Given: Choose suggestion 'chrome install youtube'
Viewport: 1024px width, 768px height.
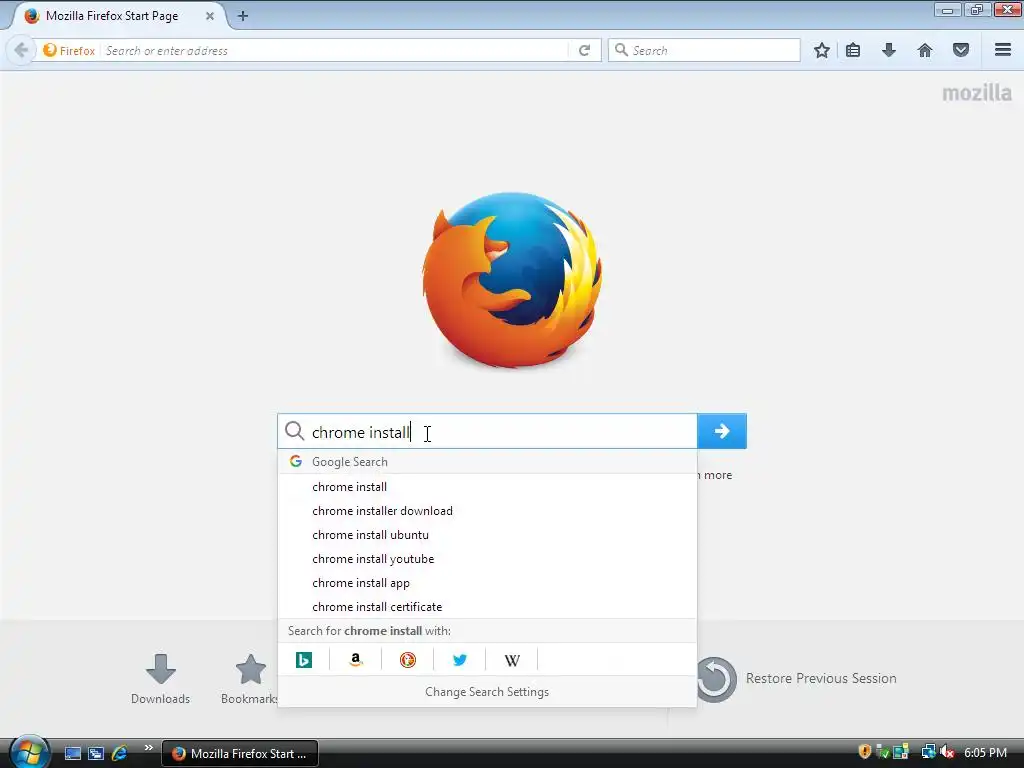Looking at the screenshot, I should tap(487, 559).
